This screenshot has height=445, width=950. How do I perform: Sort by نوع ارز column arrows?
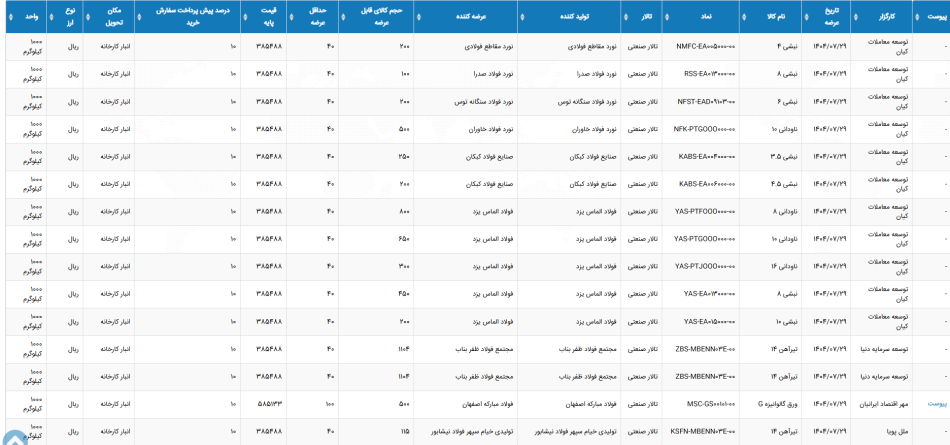tap(52, 16)
